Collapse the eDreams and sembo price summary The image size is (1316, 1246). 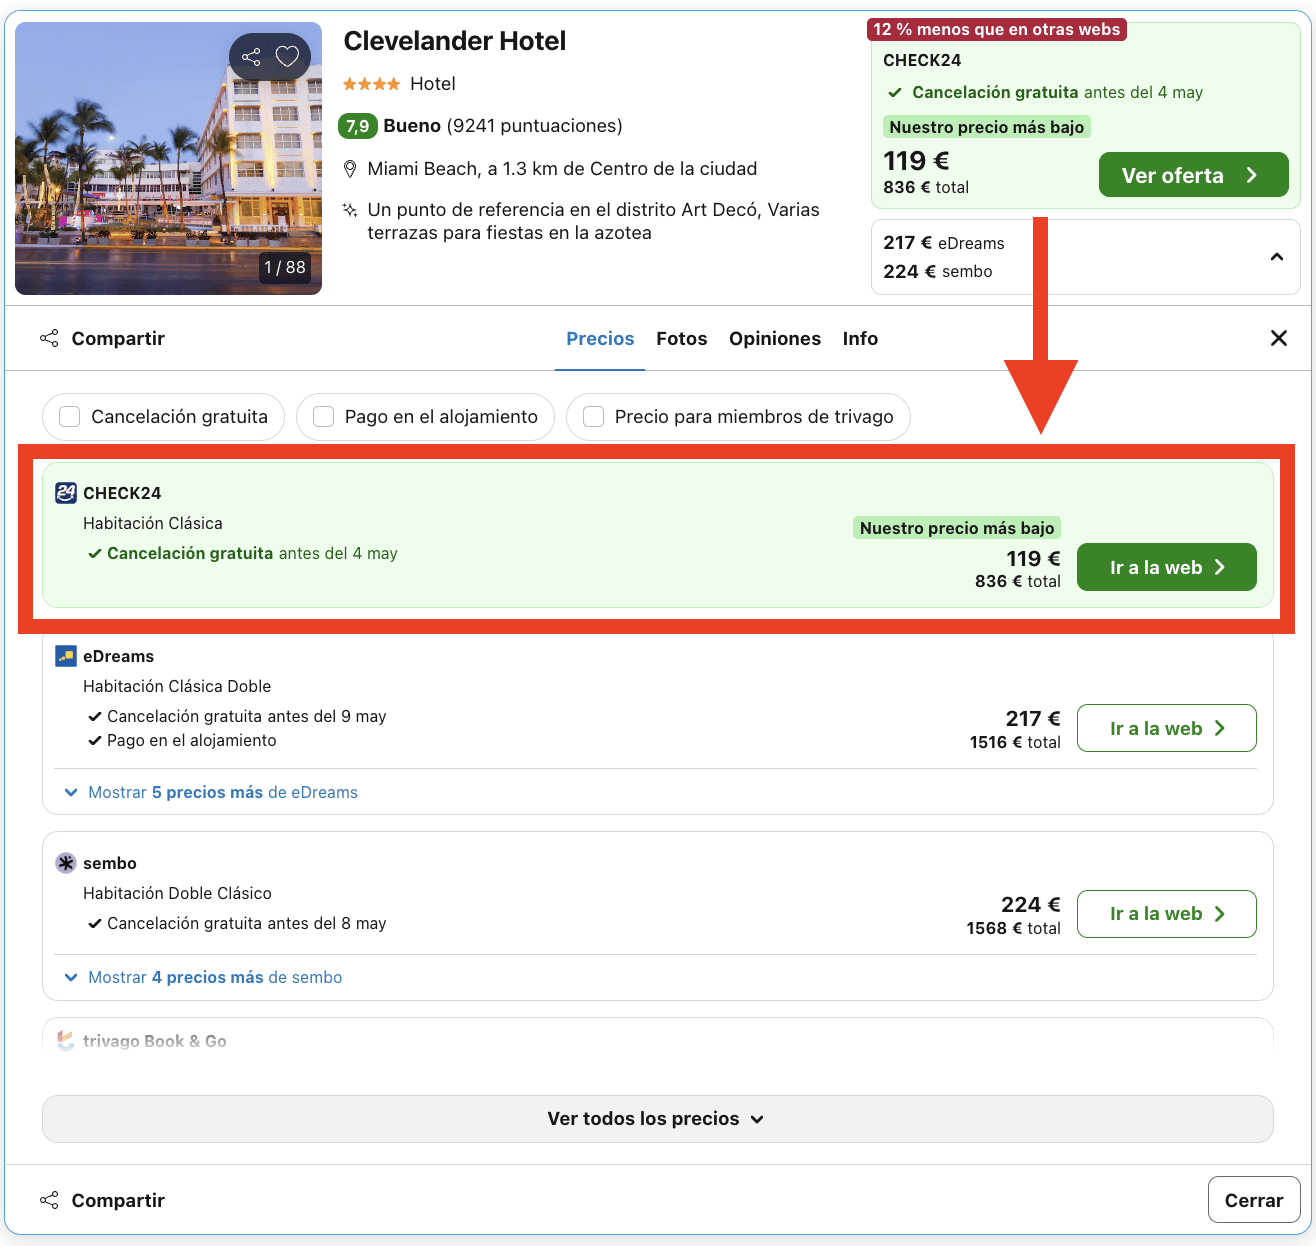[x=1277, y=257]
